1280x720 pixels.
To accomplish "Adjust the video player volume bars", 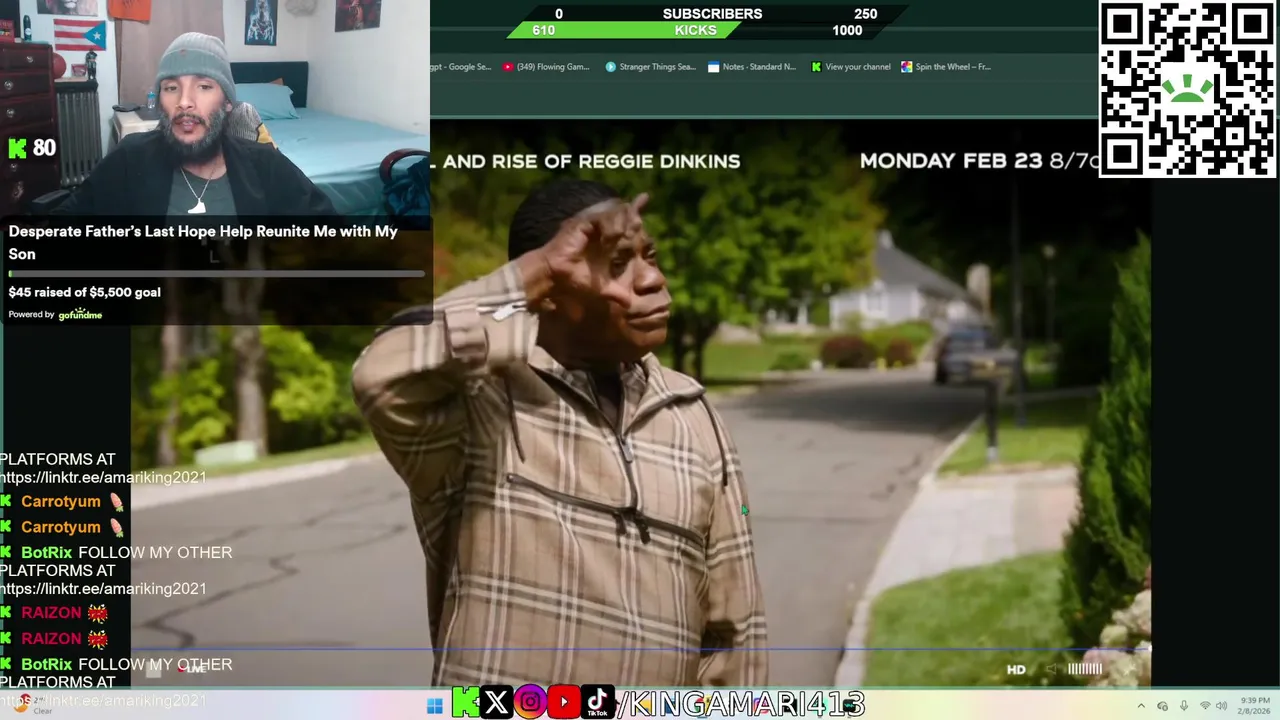I will [1085, 669].
